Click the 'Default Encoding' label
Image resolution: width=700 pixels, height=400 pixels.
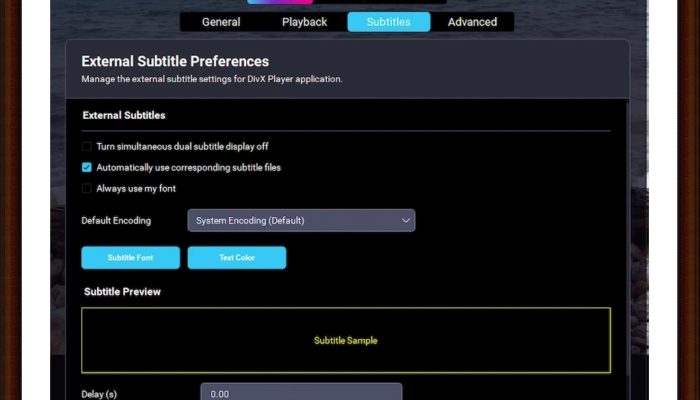(116, 220)
